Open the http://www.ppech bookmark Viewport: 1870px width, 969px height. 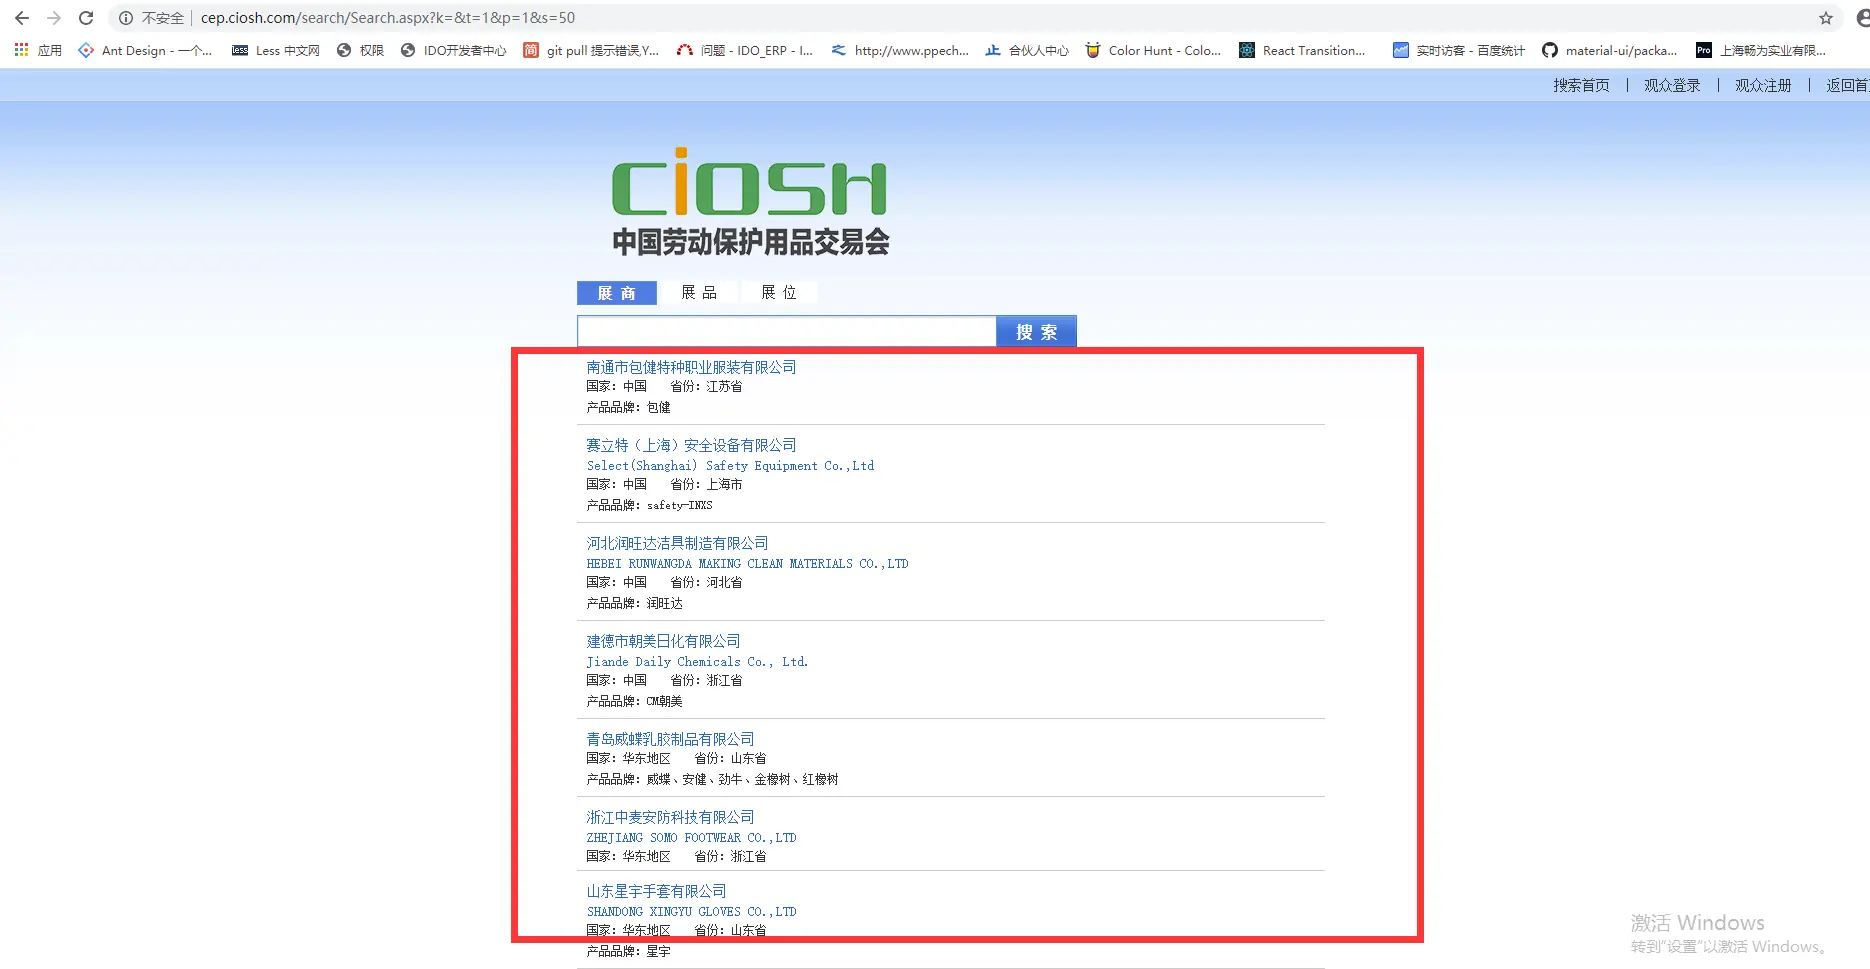coord(900,50)
